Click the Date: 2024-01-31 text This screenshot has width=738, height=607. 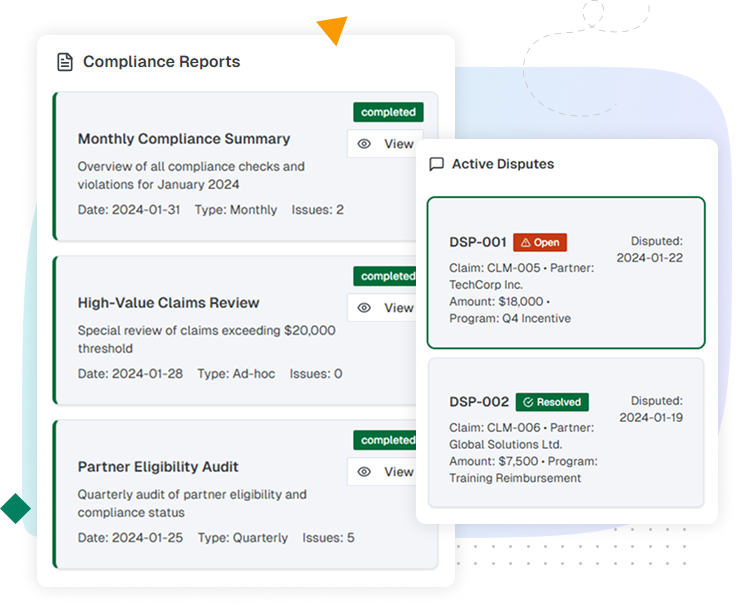(x=129, y=209)
